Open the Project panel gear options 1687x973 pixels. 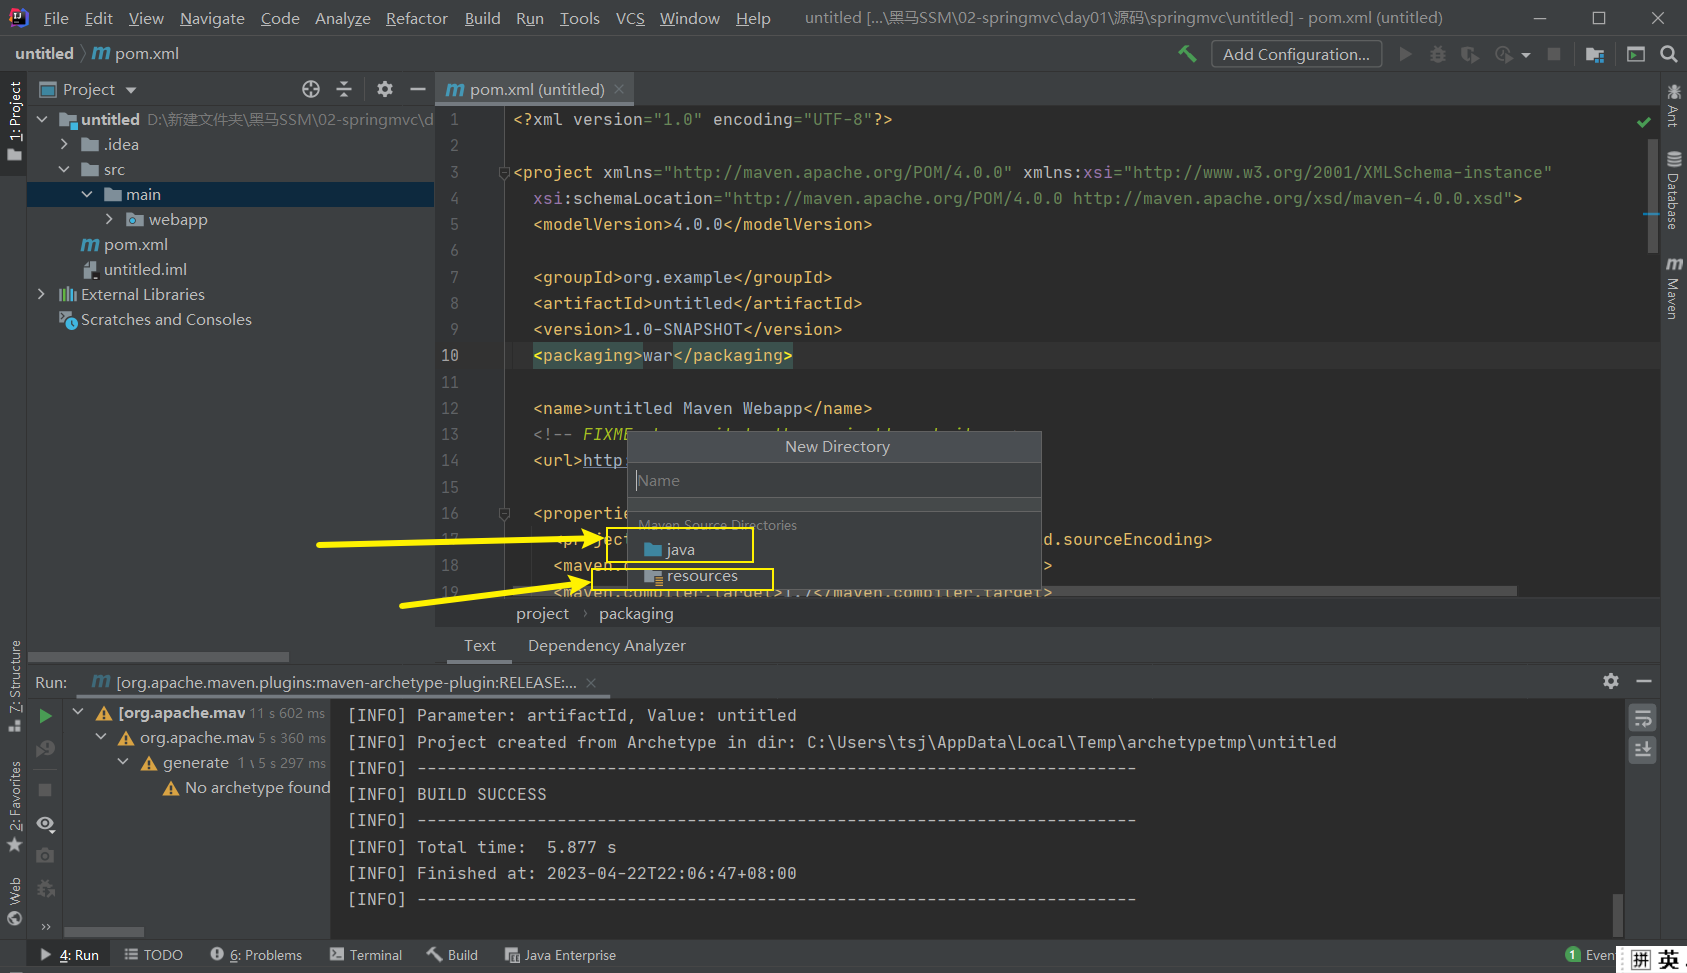pyautogui.click(x=385, y=89)
